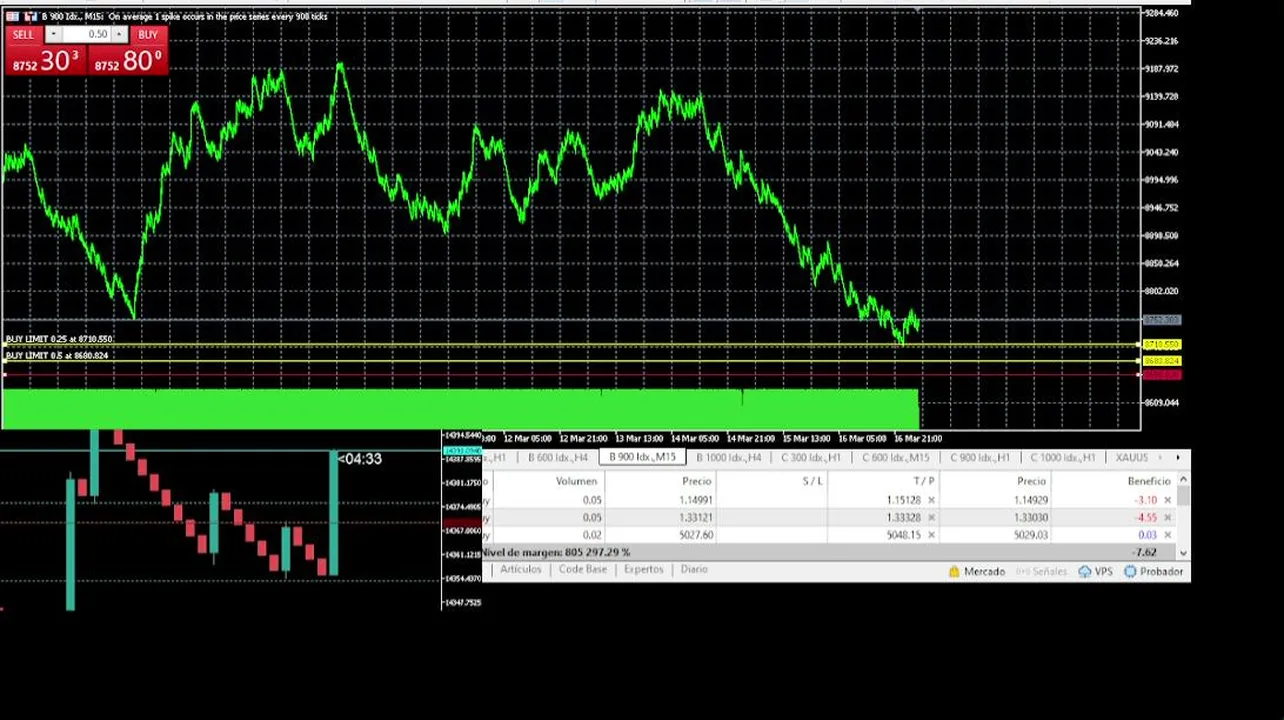
Task: Open the VPS cloud button
Action: click(1096, 572)
